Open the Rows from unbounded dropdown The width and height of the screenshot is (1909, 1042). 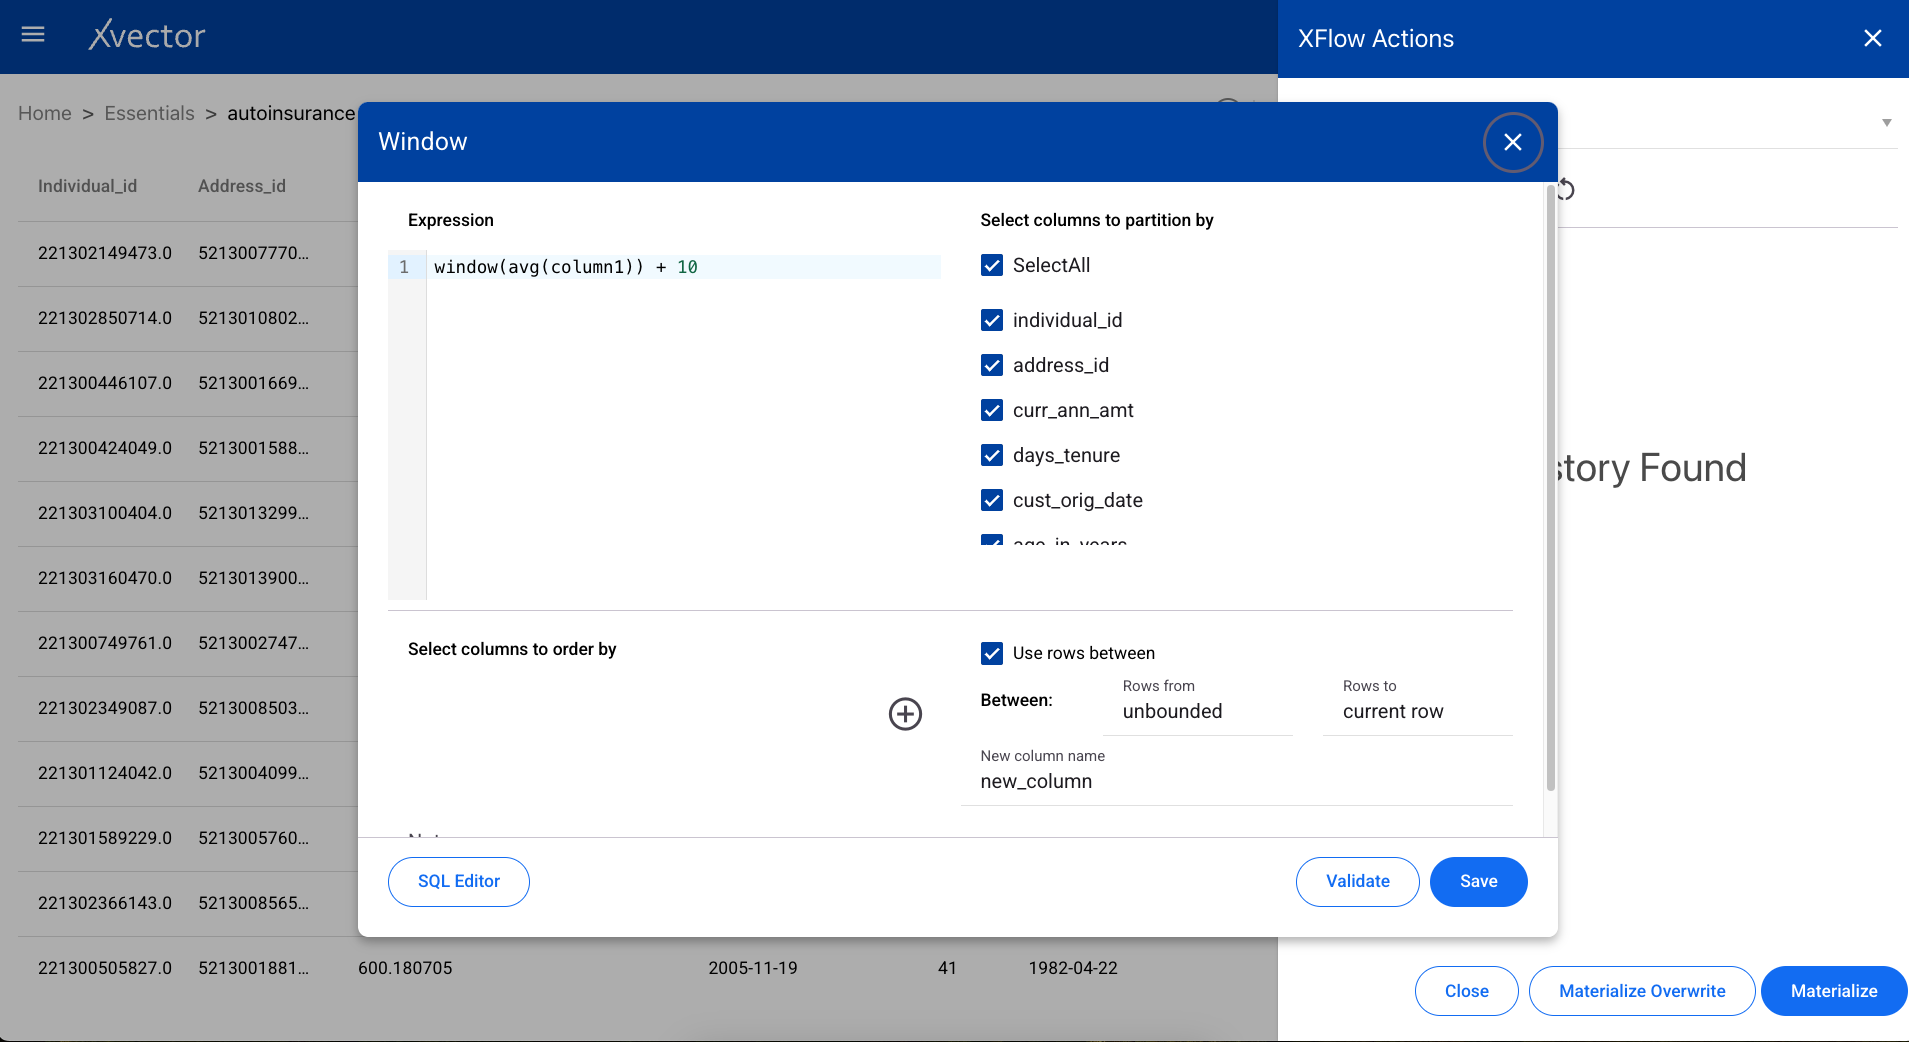point(1197,711)
